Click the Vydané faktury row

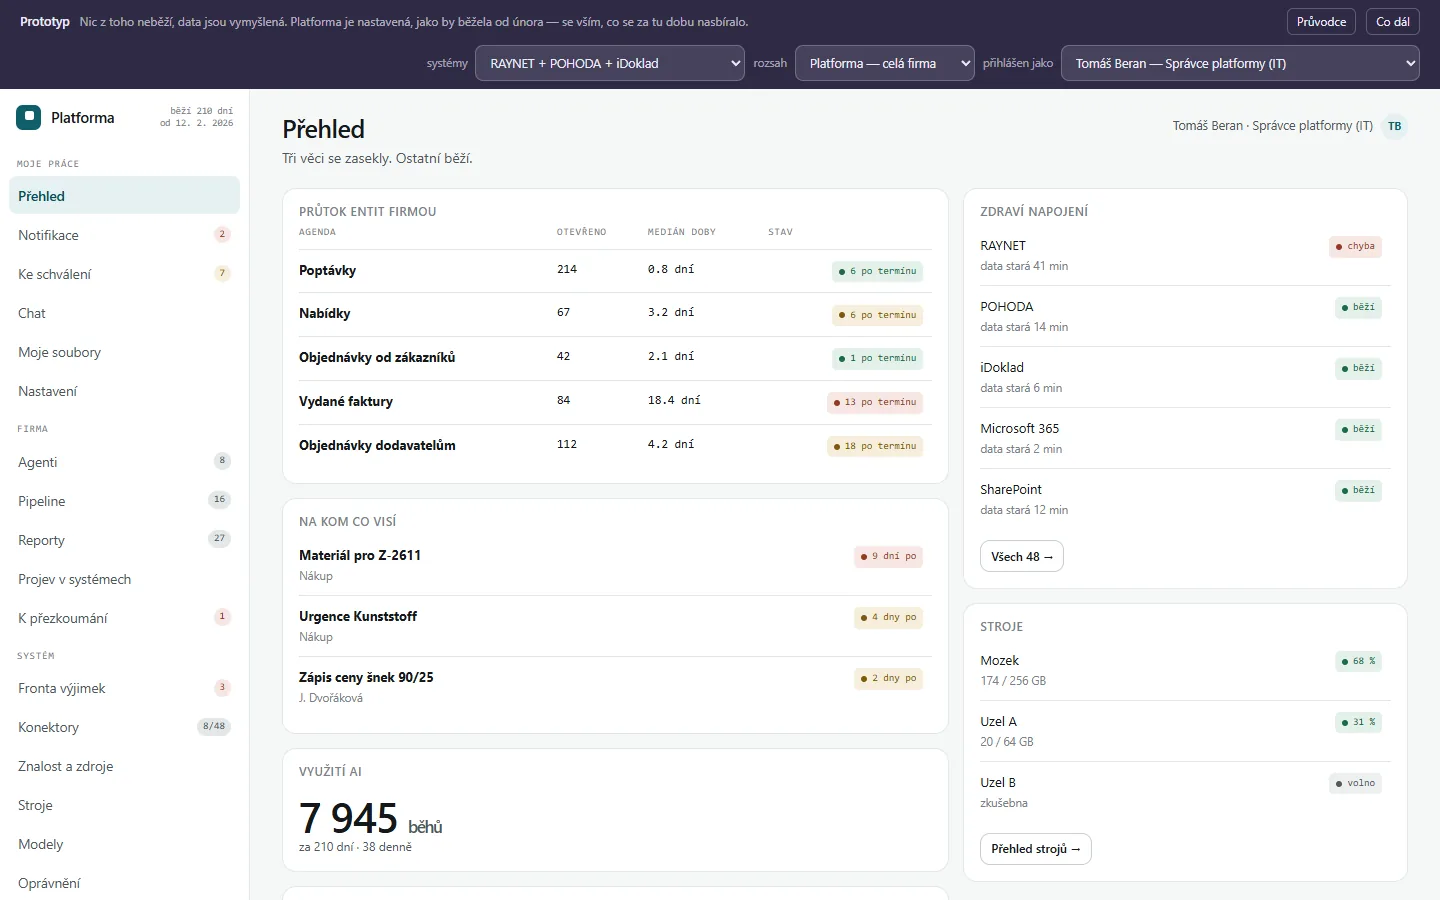(615, 401)
